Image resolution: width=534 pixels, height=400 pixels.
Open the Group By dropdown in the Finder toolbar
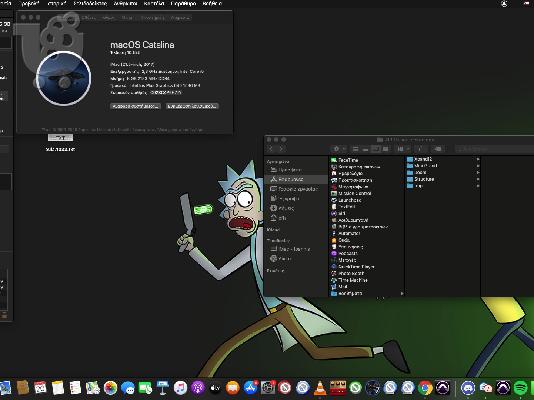click(403, 149)
